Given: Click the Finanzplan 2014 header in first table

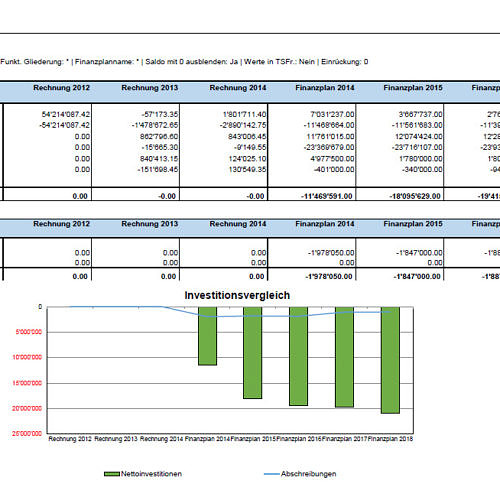Looking at the screenshot, I should click(x=325, y=88).
